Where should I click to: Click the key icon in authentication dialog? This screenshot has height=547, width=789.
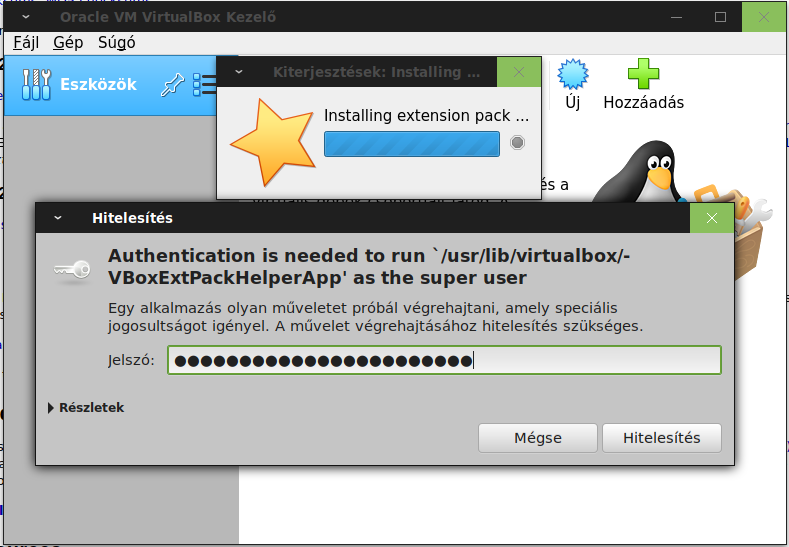(x=72, y=270)
